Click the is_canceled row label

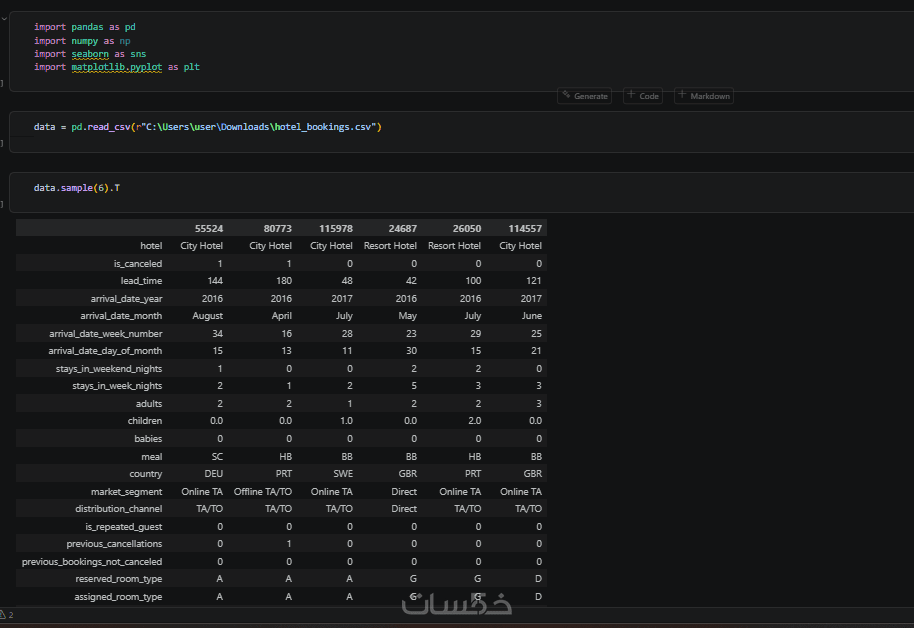click(x=138, y=263)
